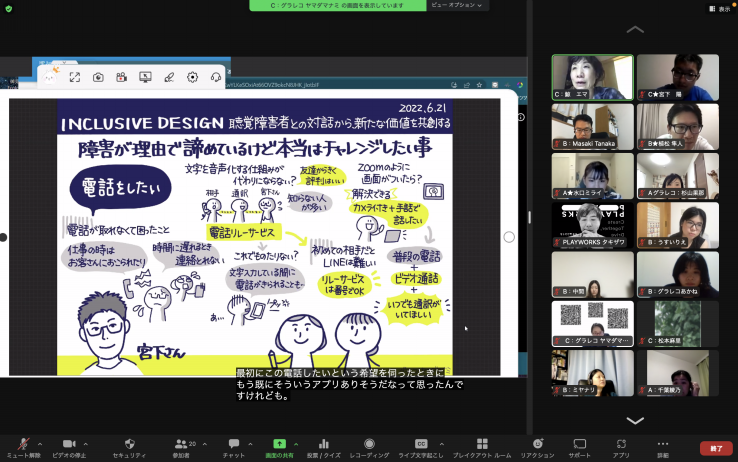Image resolution: width=738 pixels, height=462 pixels.
Task: Select video tile B：ミヤナリ
Action: (x=593, y=373)
